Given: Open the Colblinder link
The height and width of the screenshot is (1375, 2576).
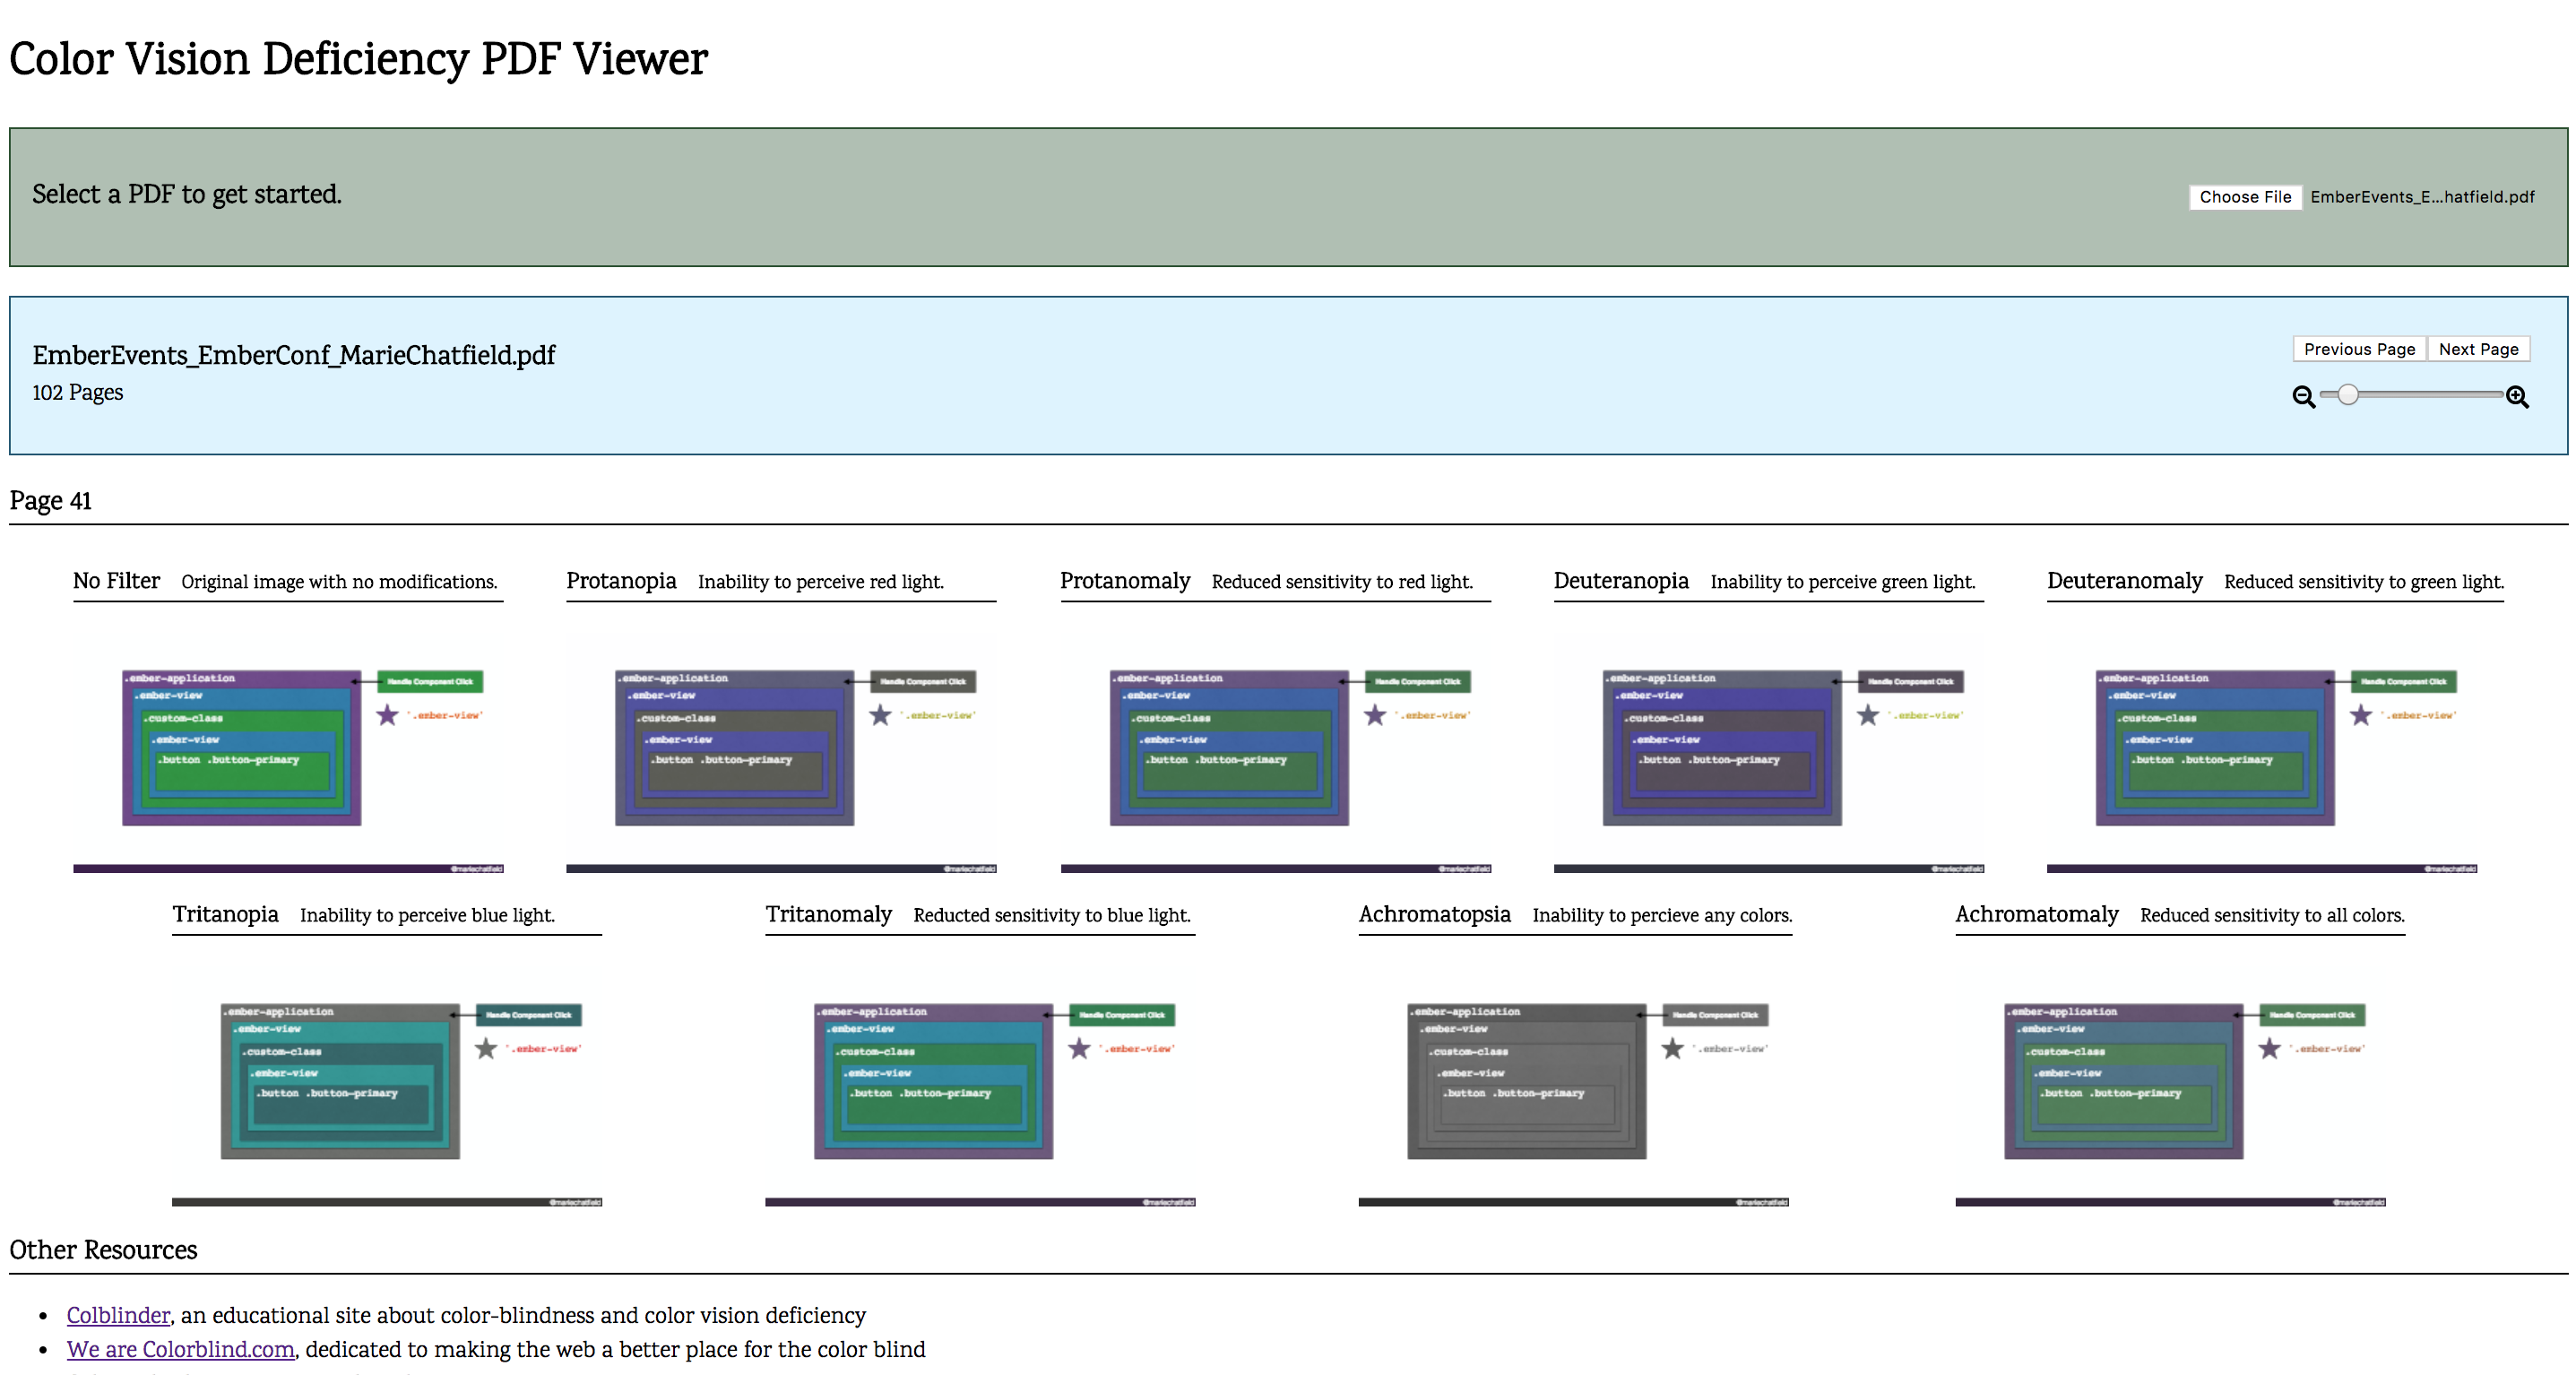Looking at the screenshot, I should point(118,1315).
